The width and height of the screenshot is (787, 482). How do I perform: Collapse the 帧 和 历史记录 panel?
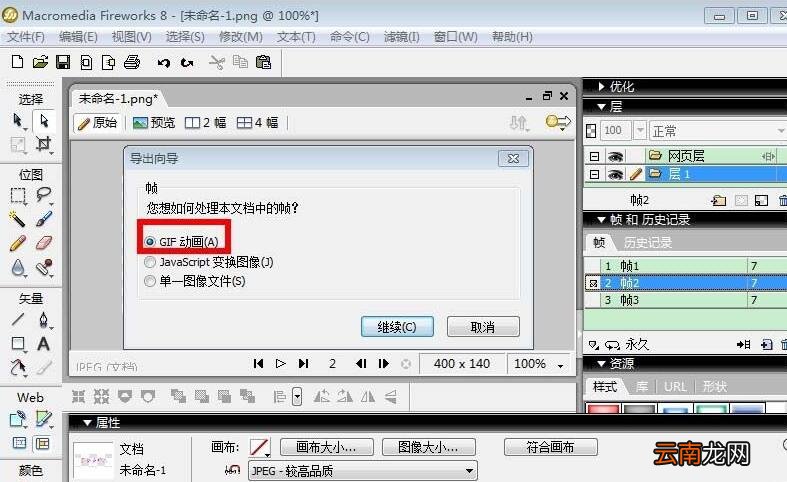click(601, 219)
